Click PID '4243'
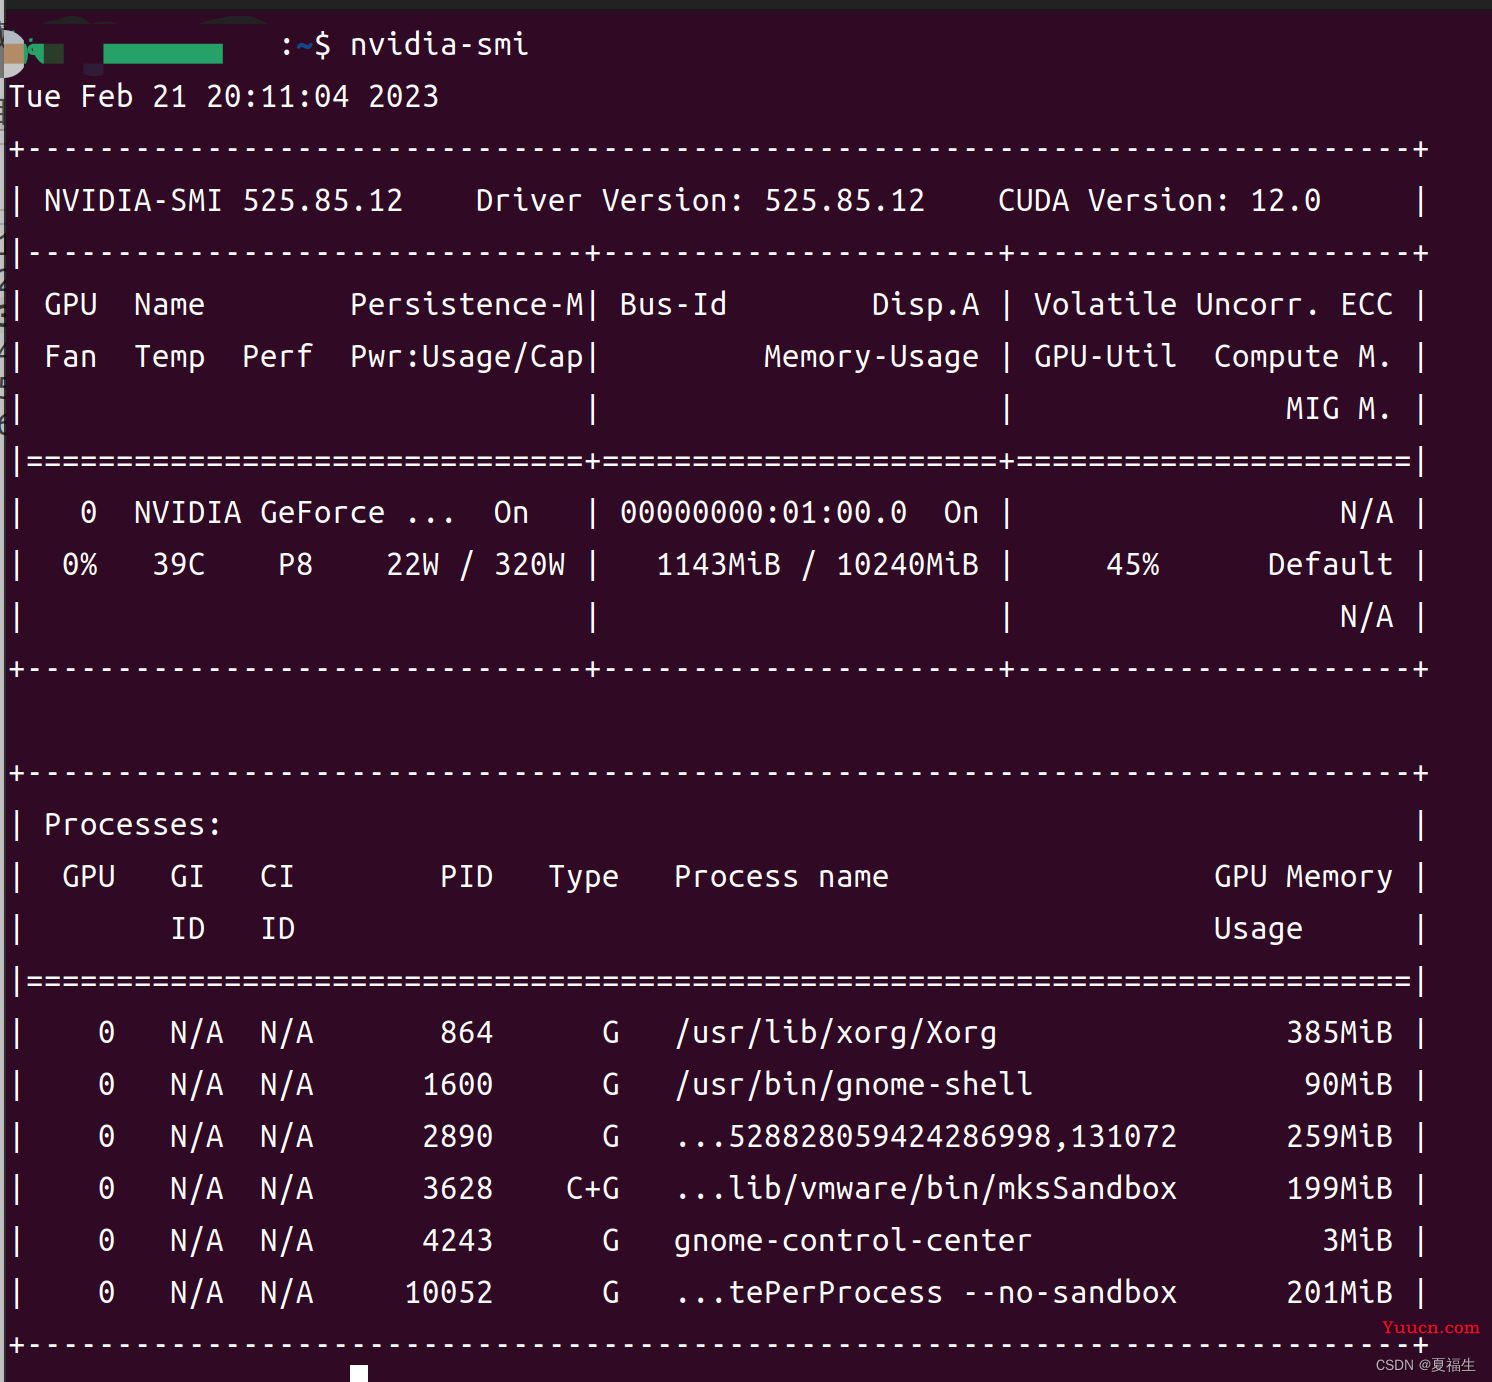Image resolution: width=1492 pixels, height=1382 pixels. 458,1240
